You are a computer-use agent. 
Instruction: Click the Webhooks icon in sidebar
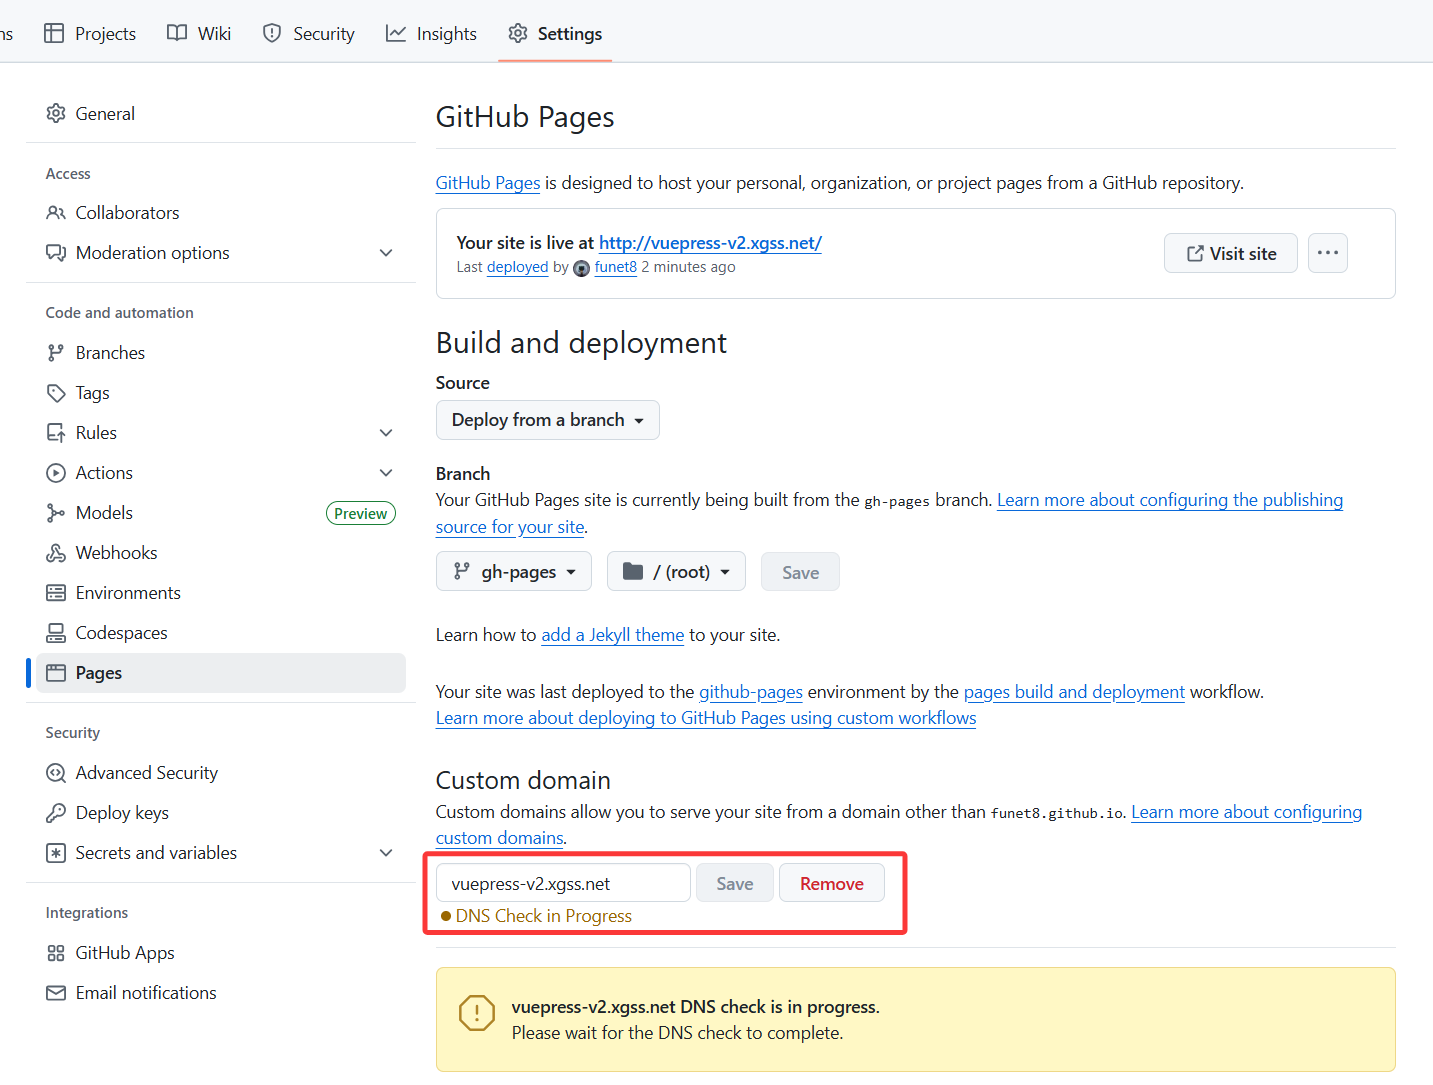click(56, 553)
